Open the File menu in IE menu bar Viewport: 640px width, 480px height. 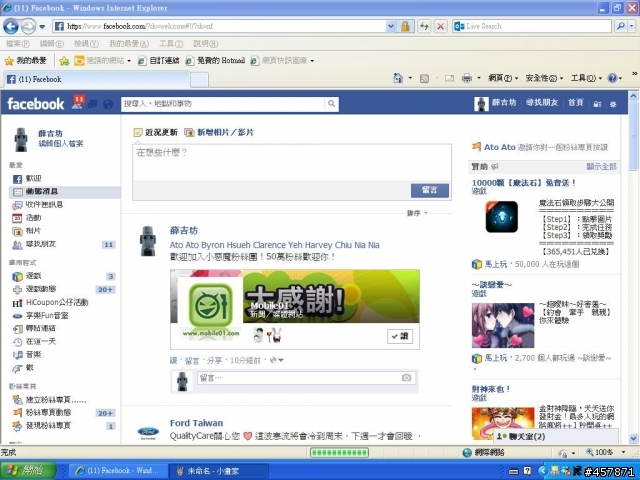coord(17,44)
